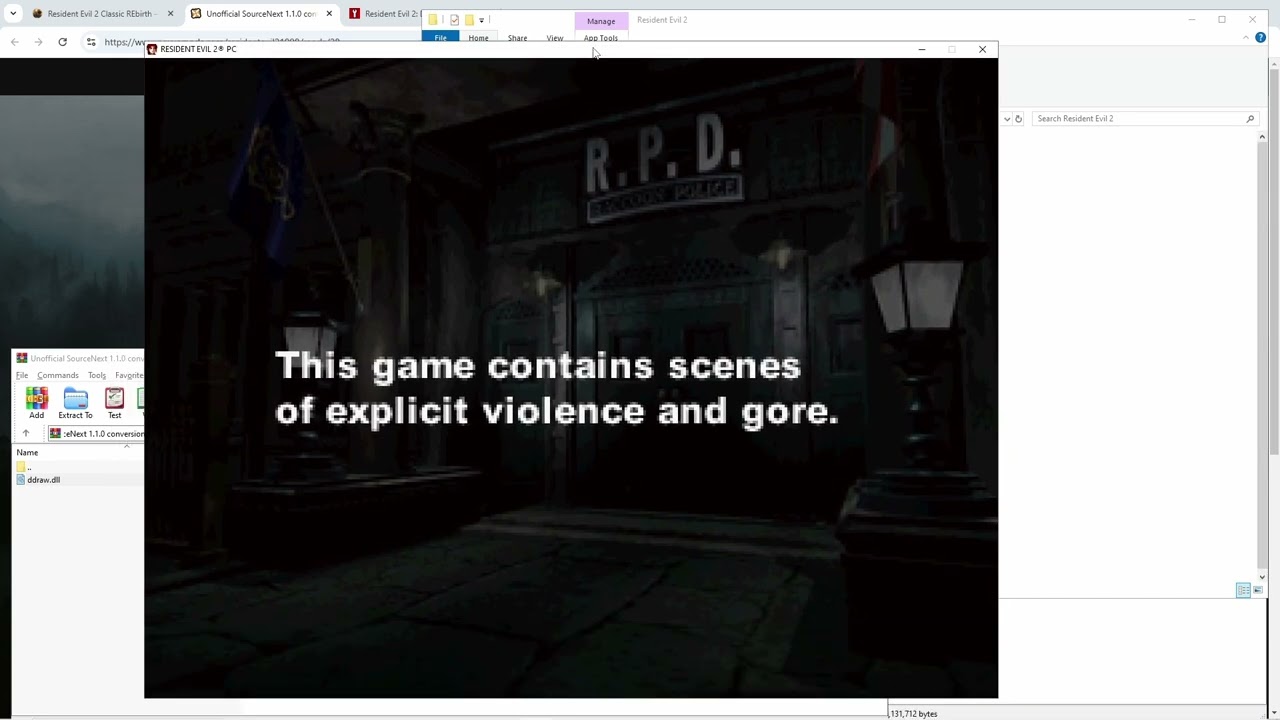
Task: Switch to Unofficial SourceNext 1.1.0 tab
Action: tap(261, 14)
